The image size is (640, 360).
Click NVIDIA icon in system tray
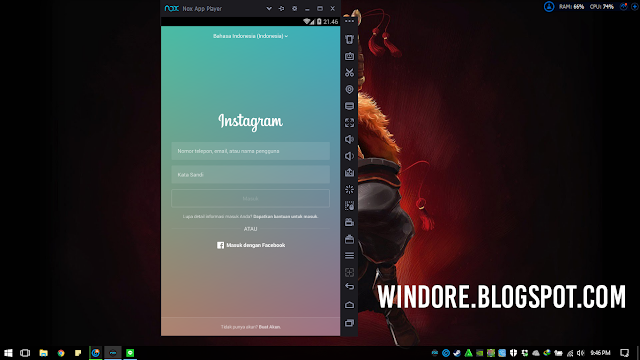(x=480, y=353)
